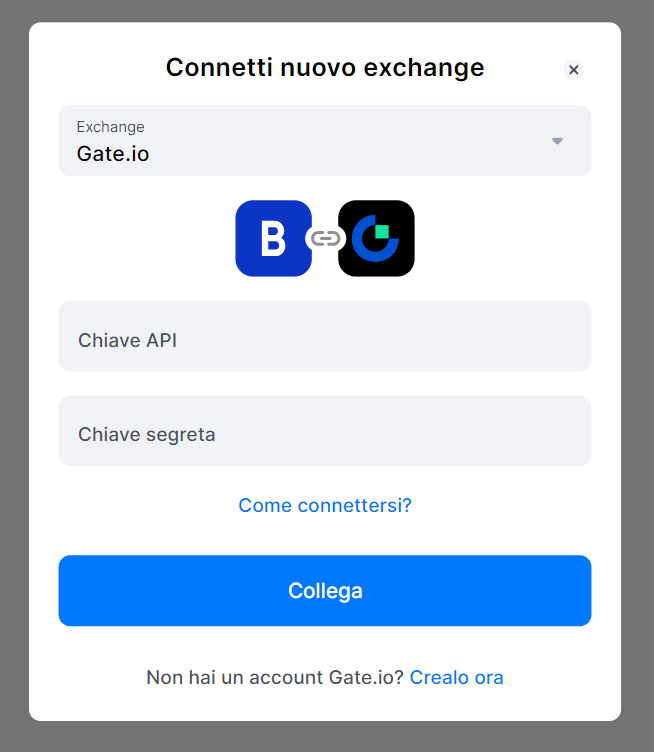The height and width of the screenshot is (752, 654).
Task: Open the Exchange selector showing Gate.io
Action: 324,141
